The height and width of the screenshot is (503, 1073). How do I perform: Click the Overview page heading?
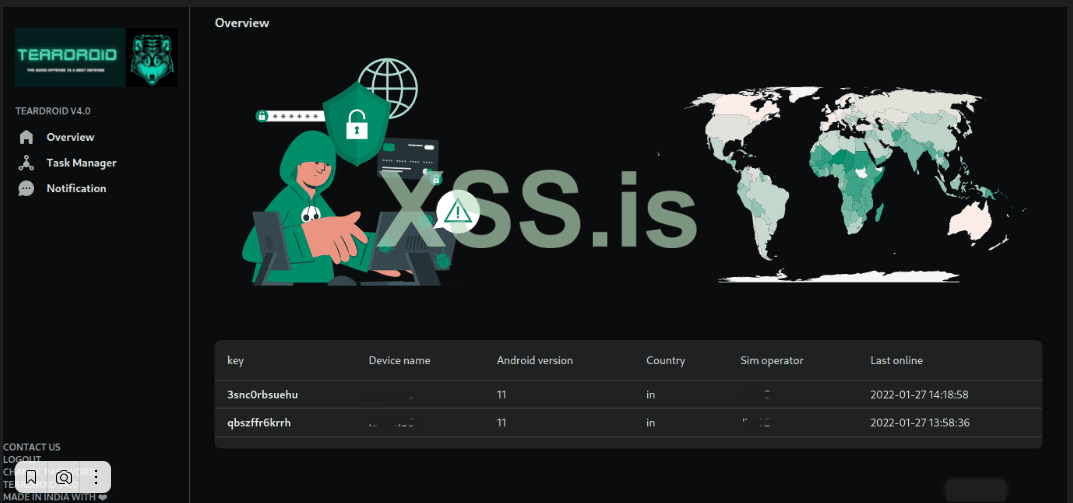coord(242,23)
